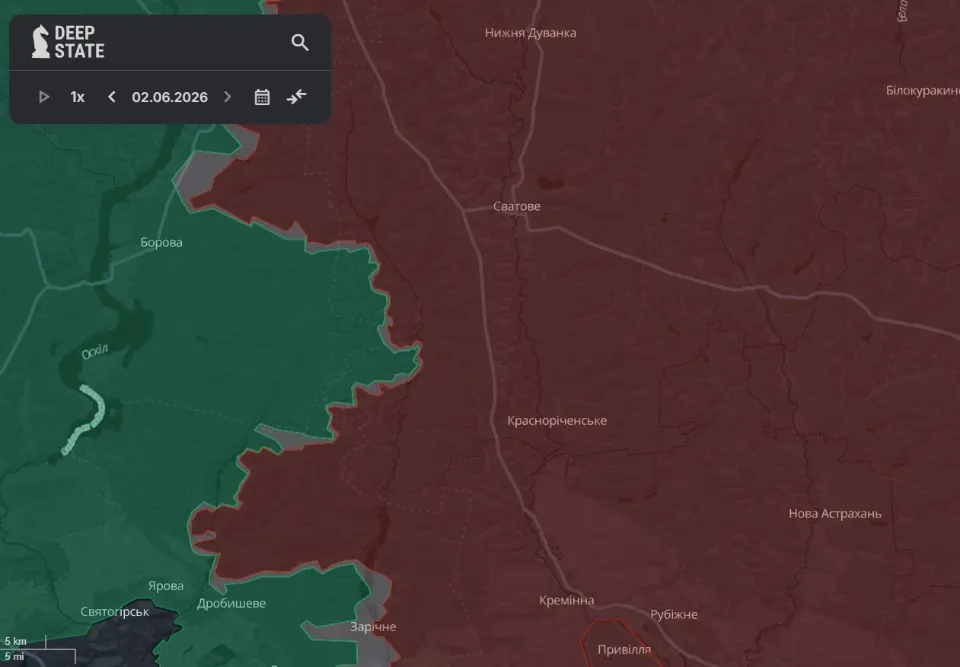Click the Рубіжне town label
This screenshot has height=667, width=960.
pyautogui.click(x=673, y=615)
